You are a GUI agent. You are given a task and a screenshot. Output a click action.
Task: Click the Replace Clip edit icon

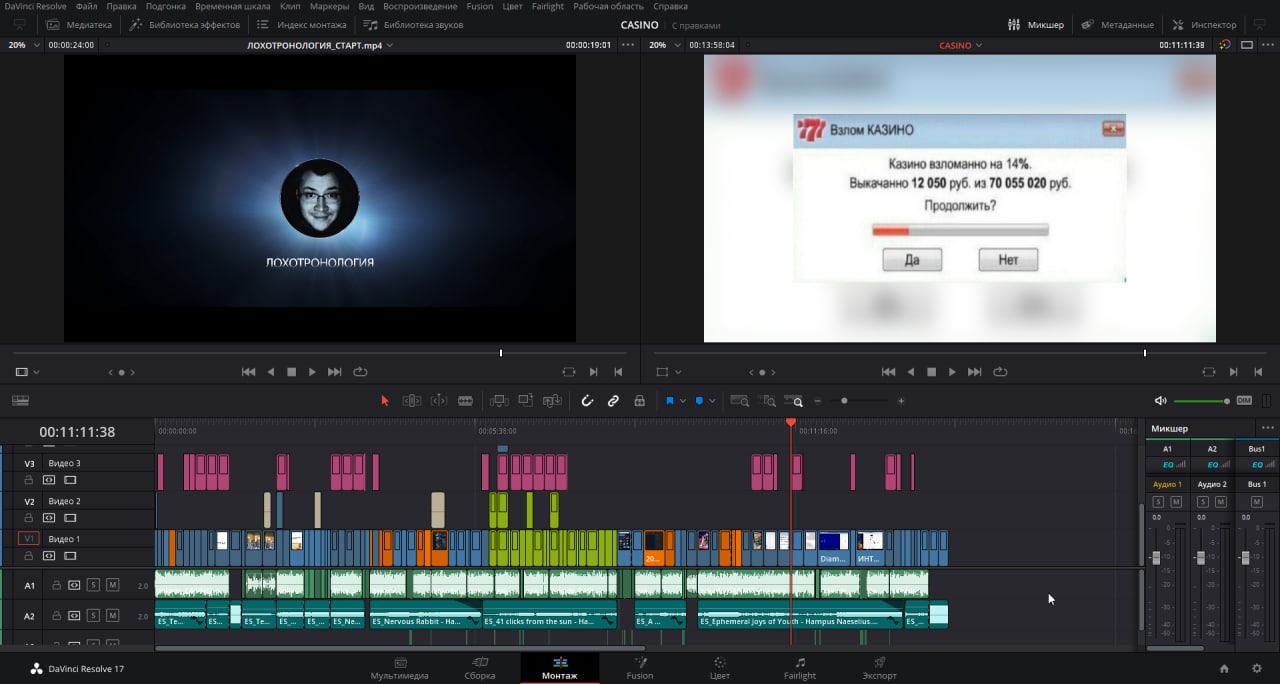pyautogui.click(x=552, y=400)
